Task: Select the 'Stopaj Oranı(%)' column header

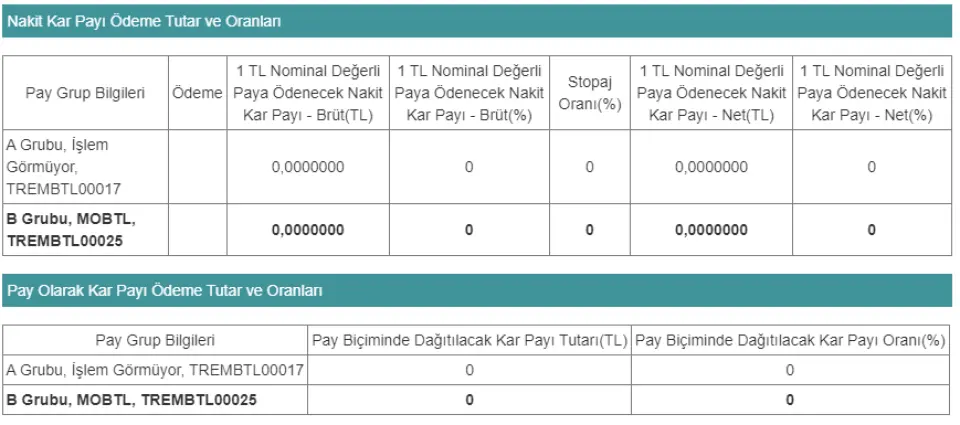Action: coord(589,93)
